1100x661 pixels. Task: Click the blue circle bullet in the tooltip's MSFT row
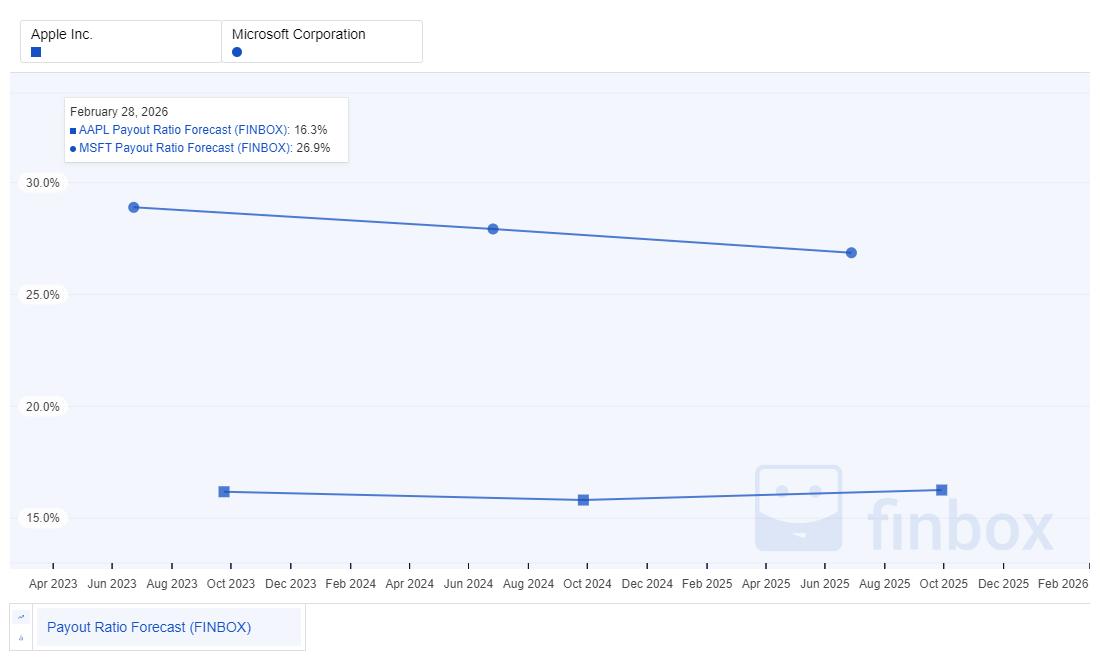tap(71, 148)
